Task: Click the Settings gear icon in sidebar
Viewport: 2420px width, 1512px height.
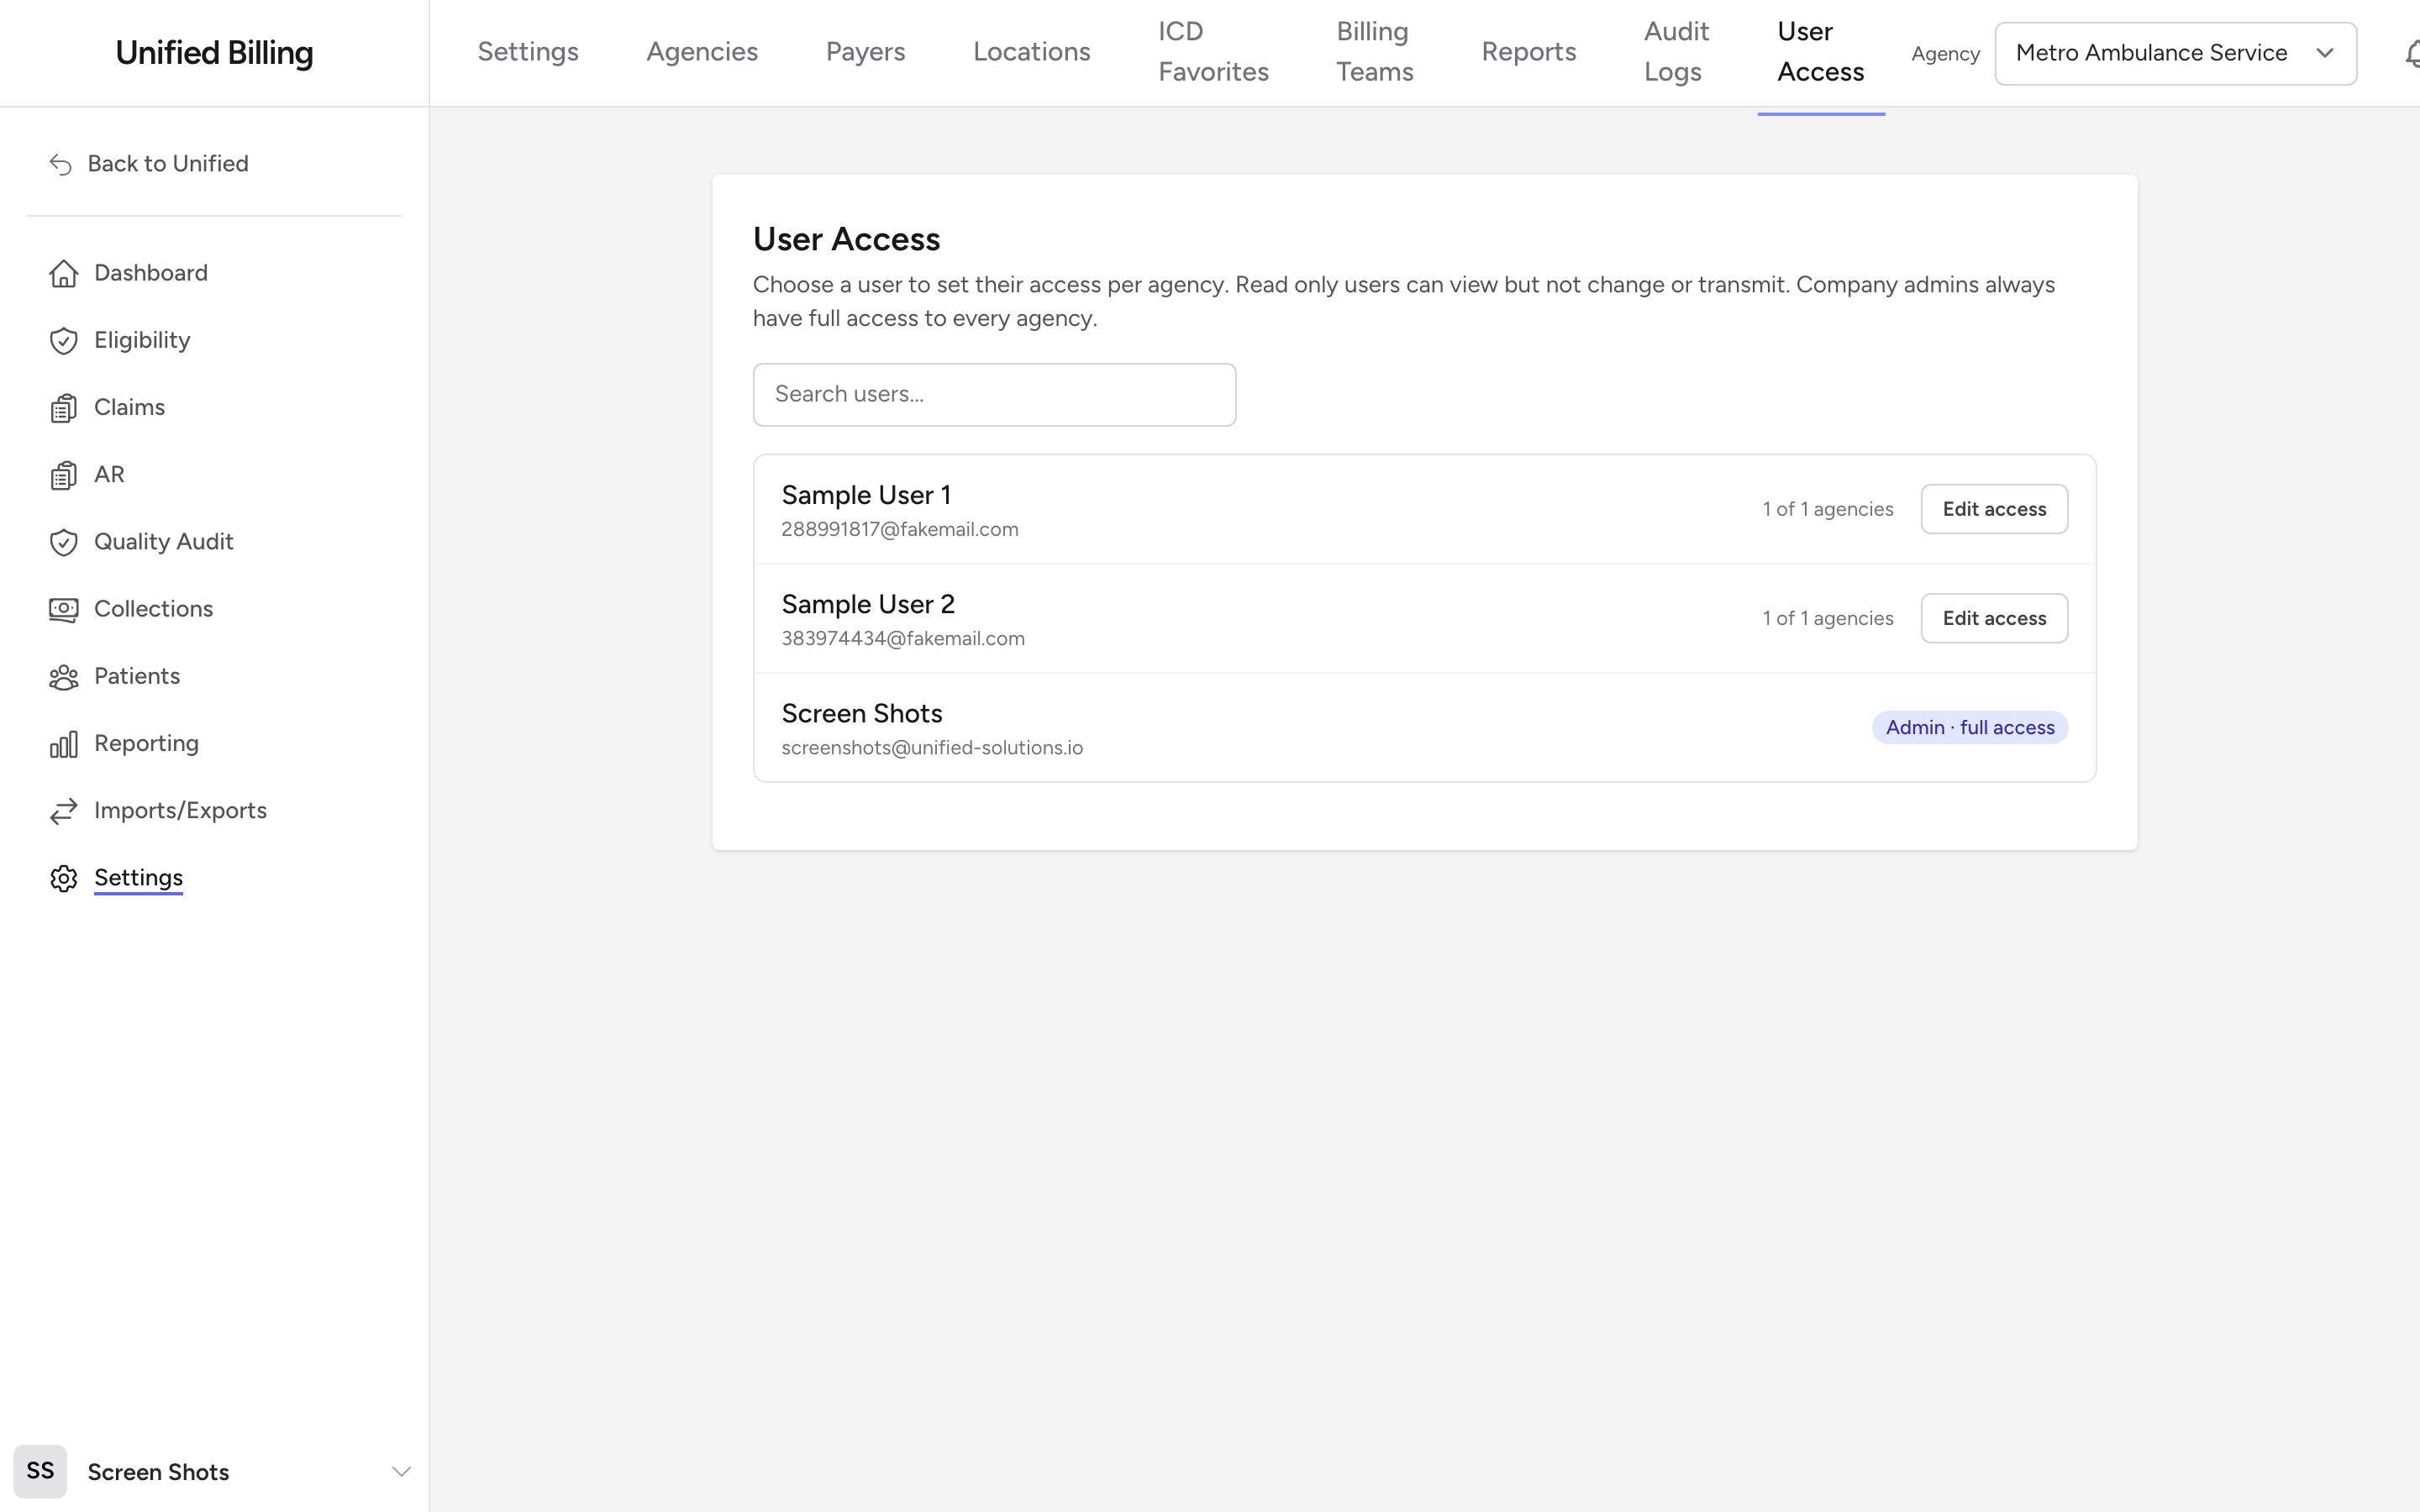Action: [64, 878]
